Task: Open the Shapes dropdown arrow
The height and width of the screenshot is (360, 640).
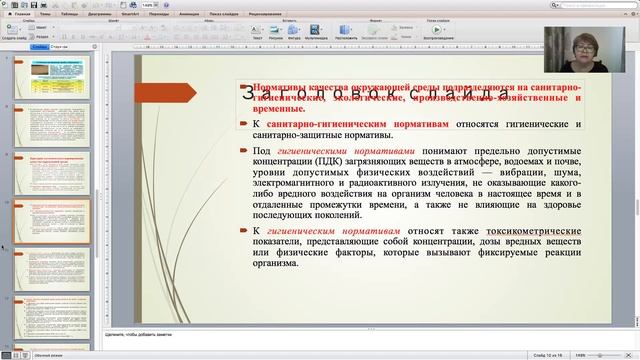Action: pyautogui.click(x=299, y=29)
